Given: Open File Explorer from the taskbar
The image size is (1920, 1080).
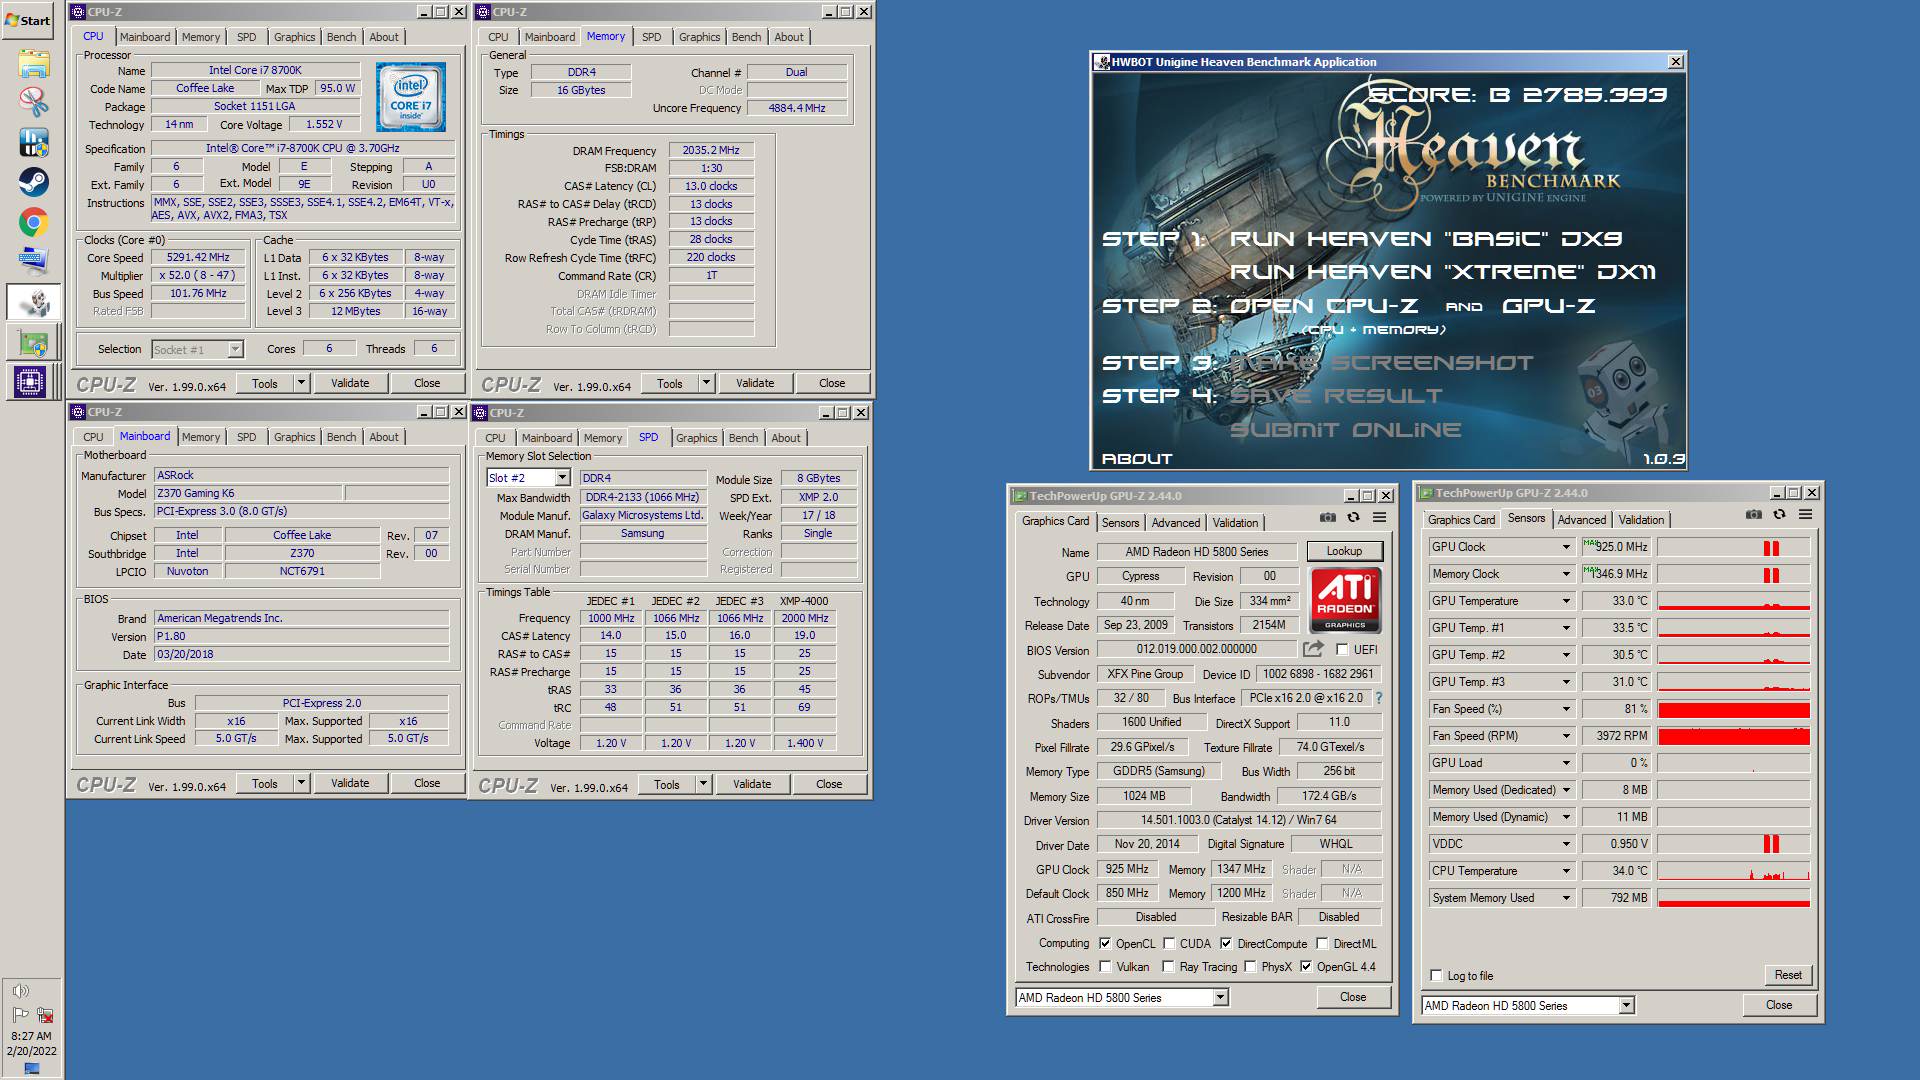Looking at the screenshot, I should (33, 64).
